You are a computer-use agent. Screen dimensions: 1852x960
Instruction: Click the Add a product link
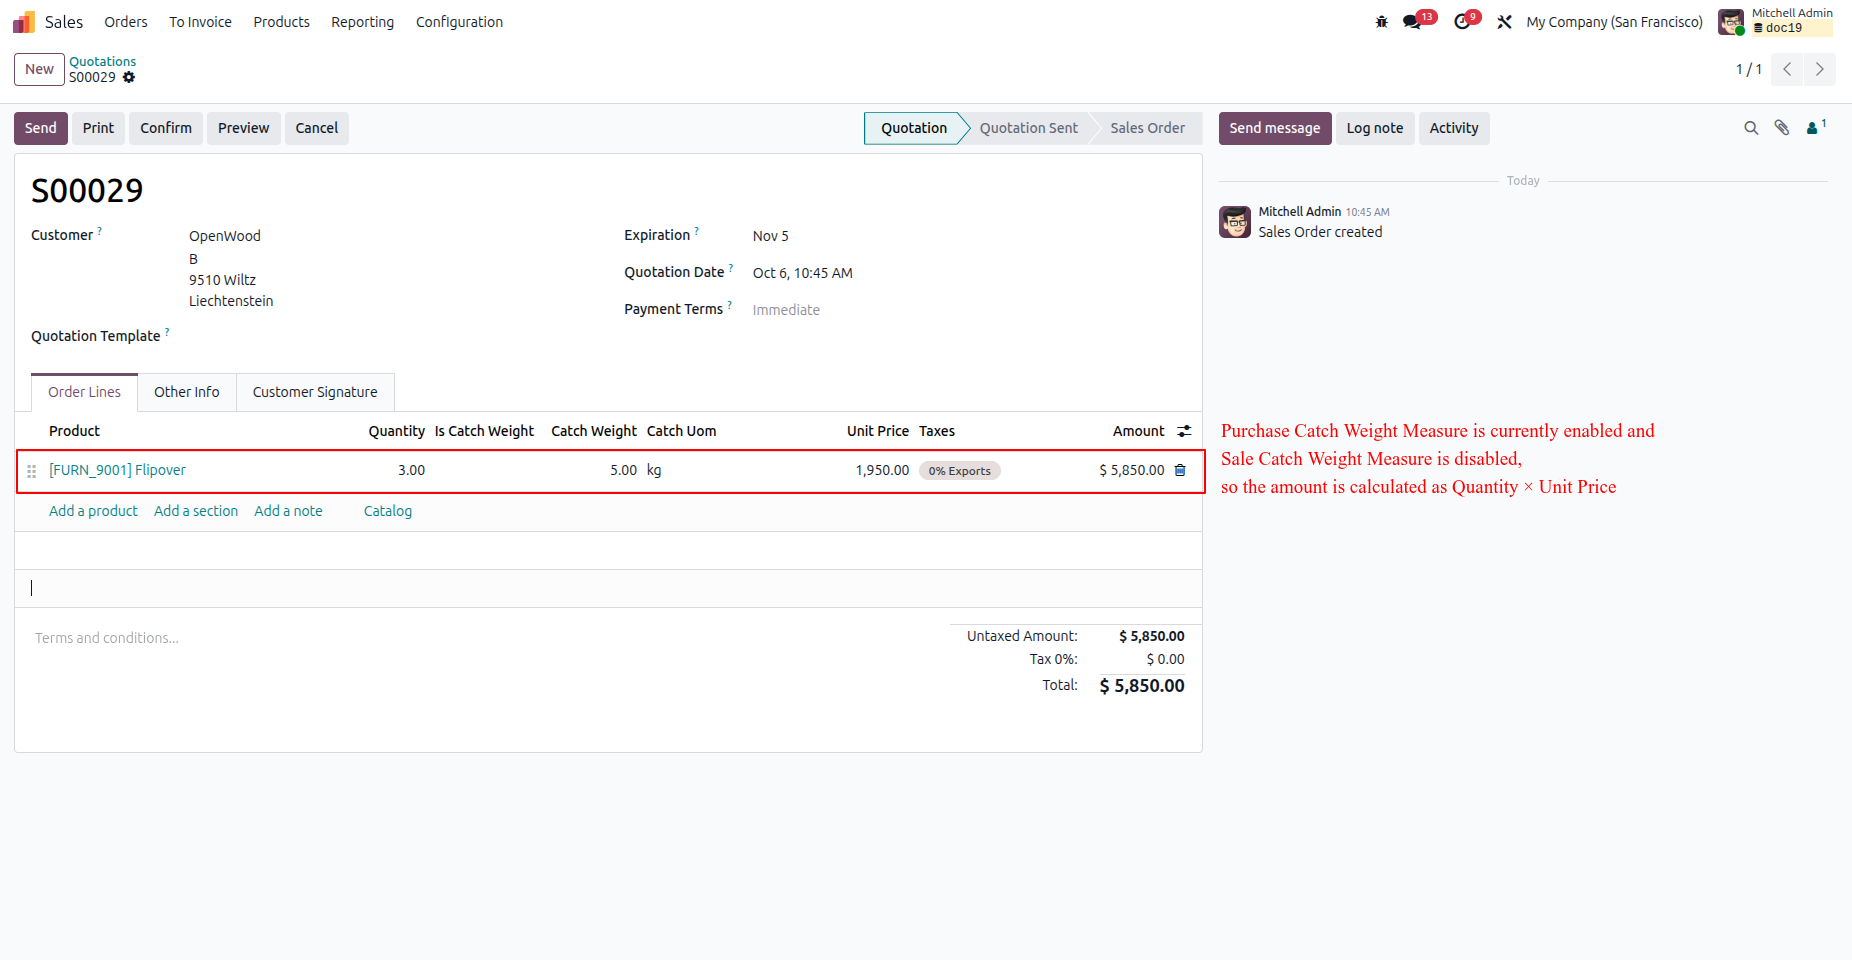click(94, 511)
